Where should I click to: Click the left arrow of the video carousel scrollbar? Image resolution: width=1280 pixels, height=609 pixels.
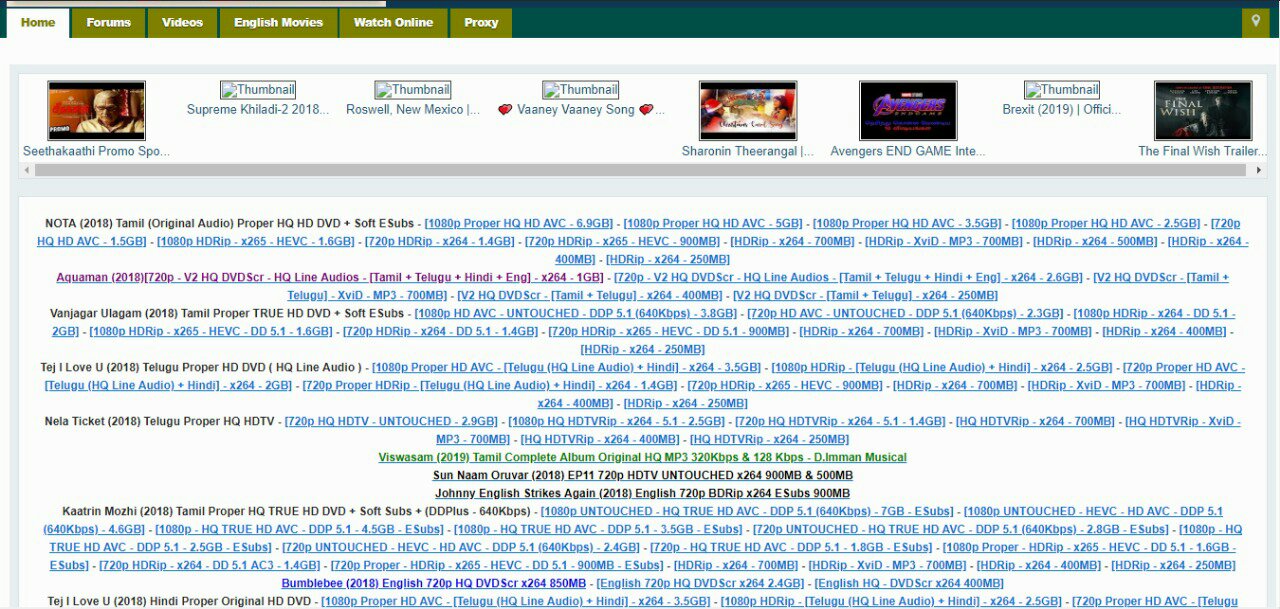[x=26, y=171]
